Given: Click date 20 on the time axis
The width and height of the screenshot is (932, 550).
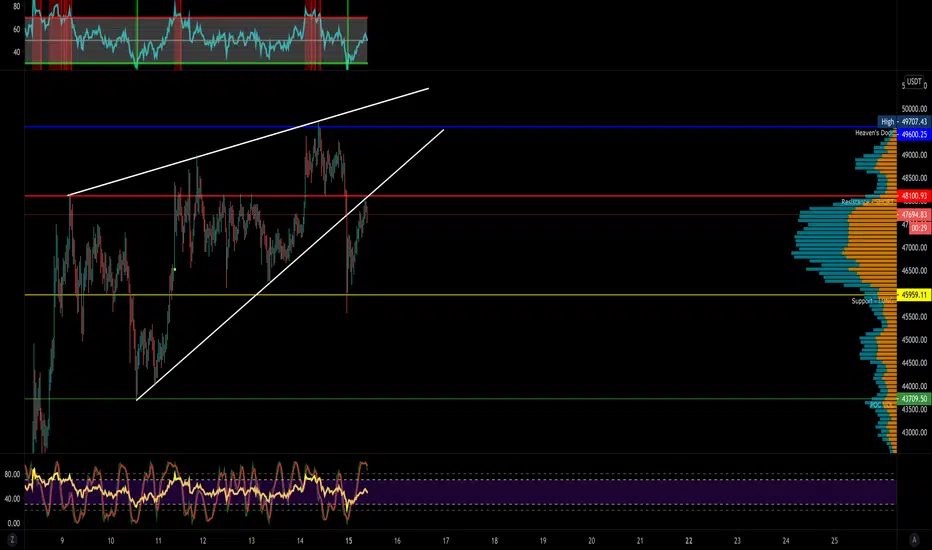Looking at the screenshot, I should point(591,540).
